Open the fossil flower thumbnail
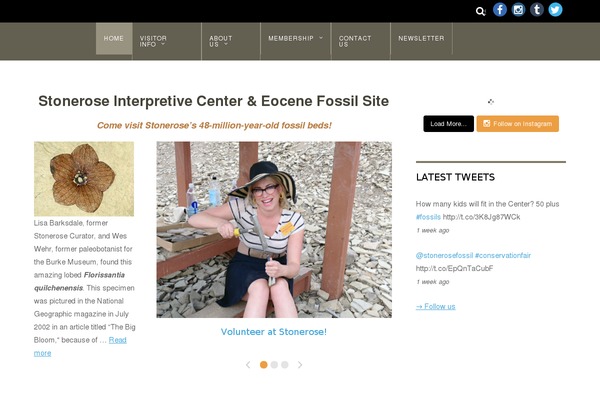The image size is (600, 400). [x=84, y=179]
